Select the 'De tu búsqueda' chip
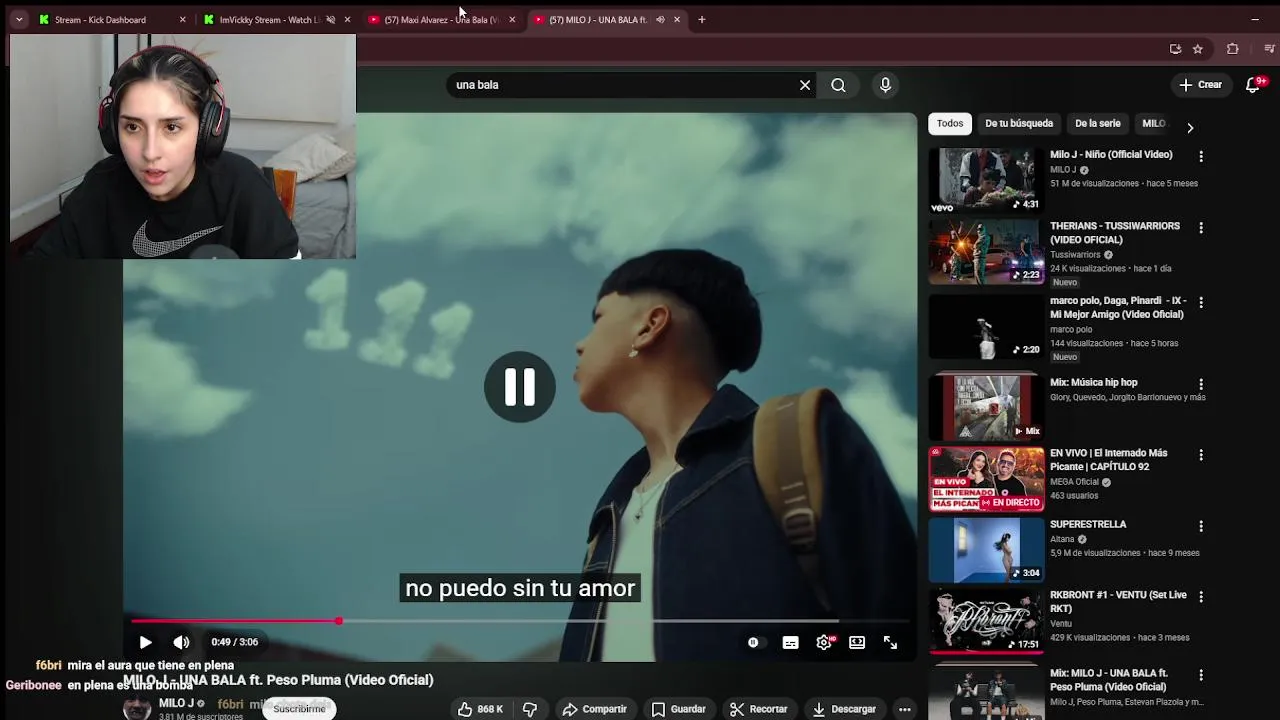The width and height of the screenshot is (1280, 720). (1019, 123)
